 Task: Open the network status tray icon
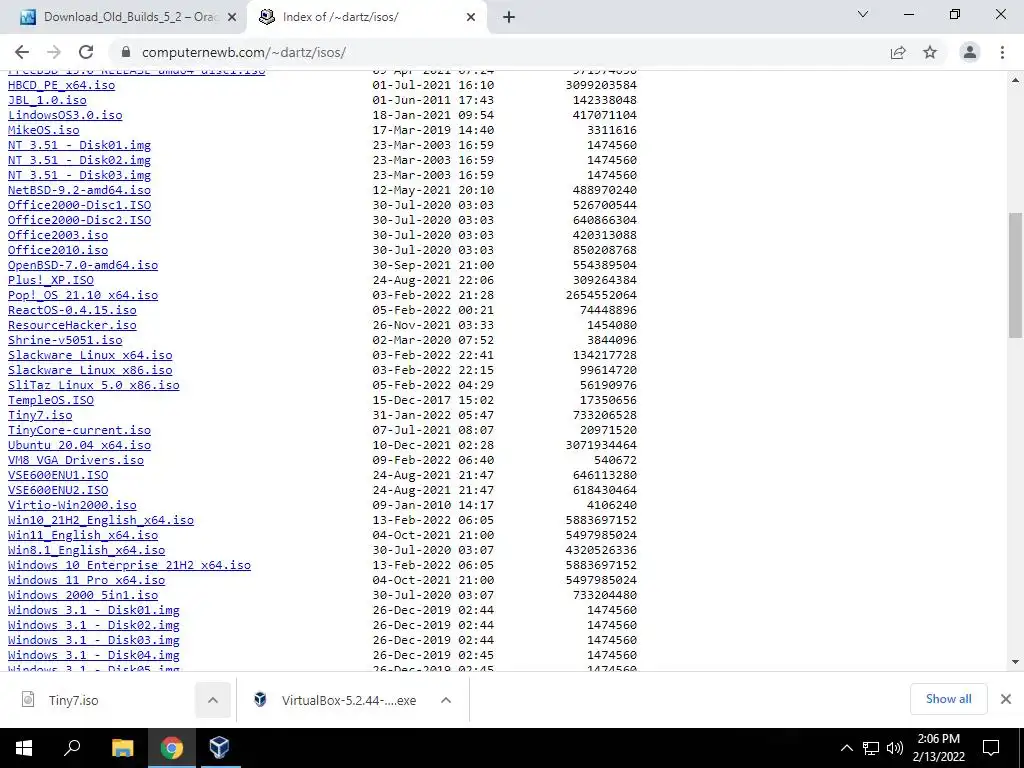[871, 748]
